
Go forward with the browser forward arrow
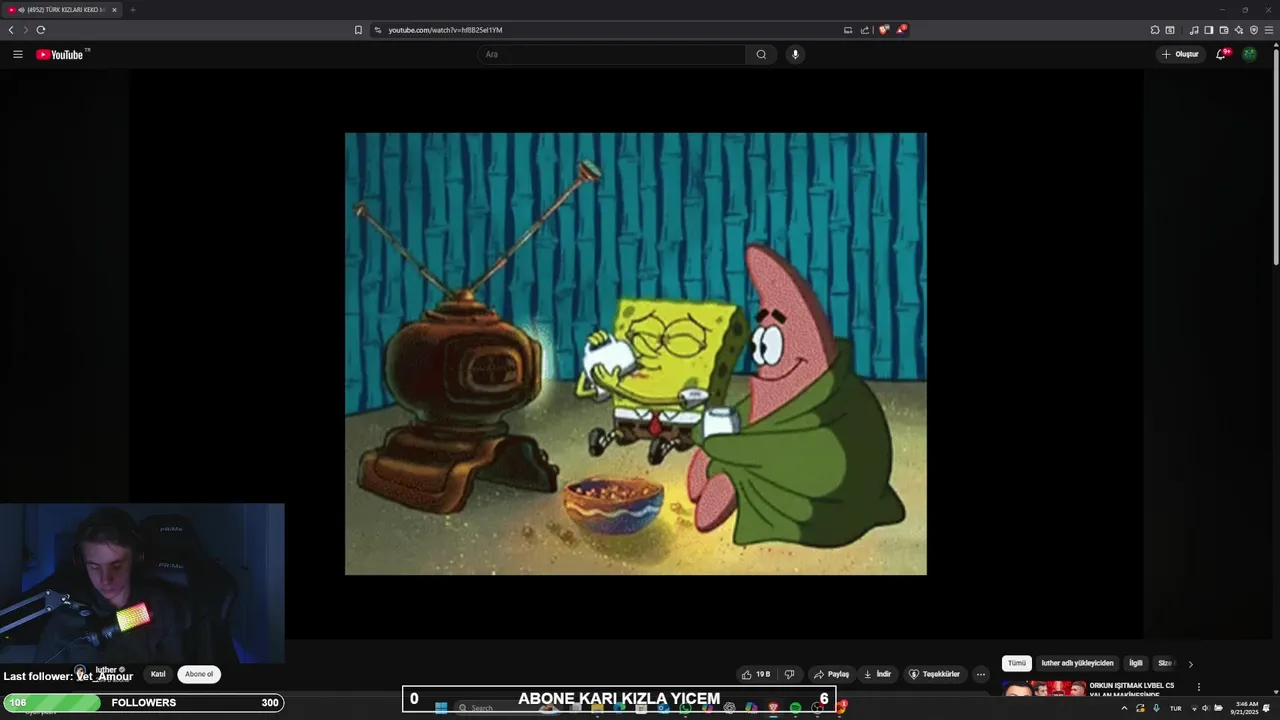(x=26, y=30)
